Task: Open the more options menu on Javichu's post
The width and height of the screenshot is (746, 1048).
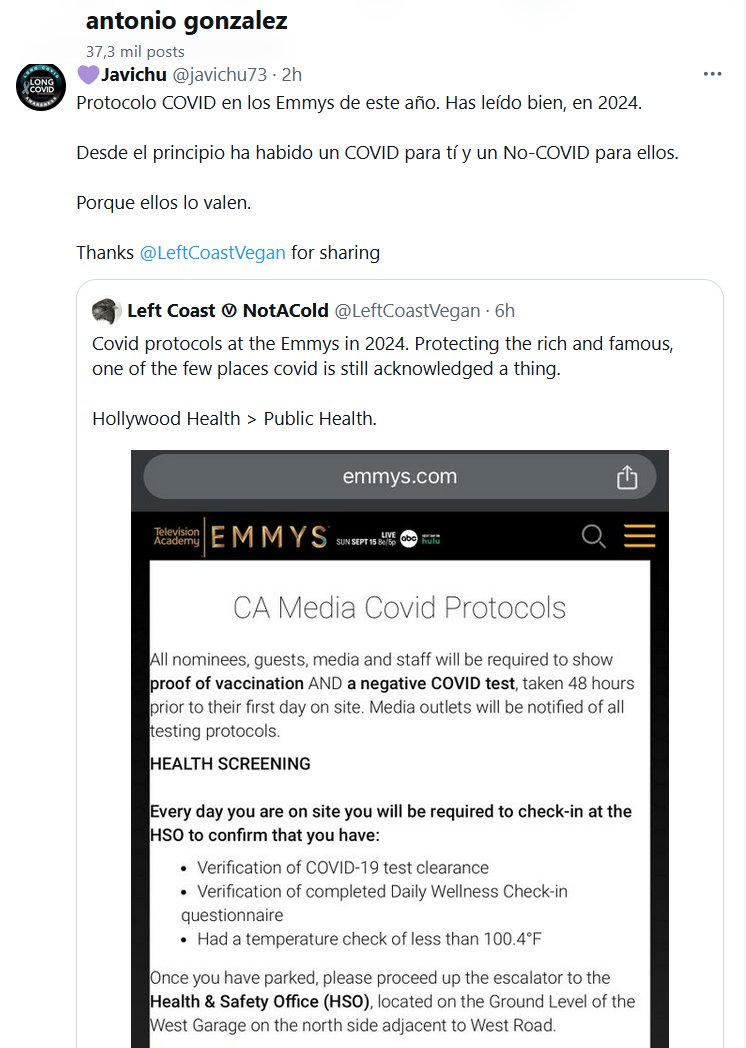Action: [712, 74]
